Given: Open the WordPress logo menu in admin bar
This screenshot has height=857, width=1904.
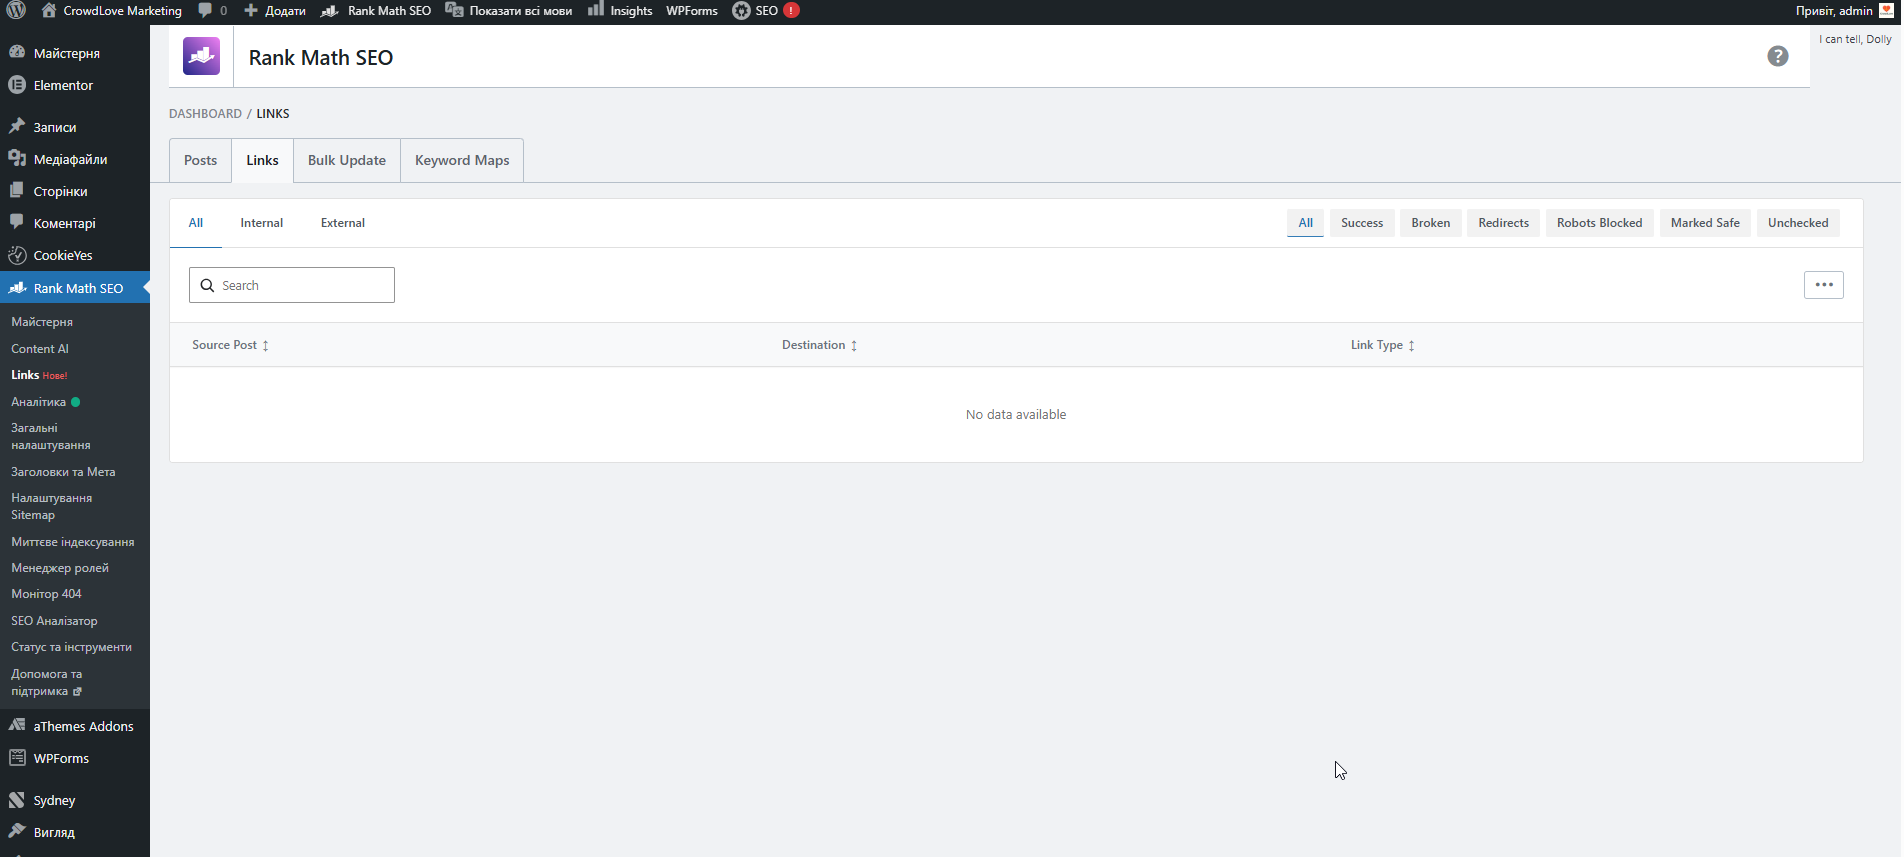Looking at the screenshot, I should (x=16, y=10).
